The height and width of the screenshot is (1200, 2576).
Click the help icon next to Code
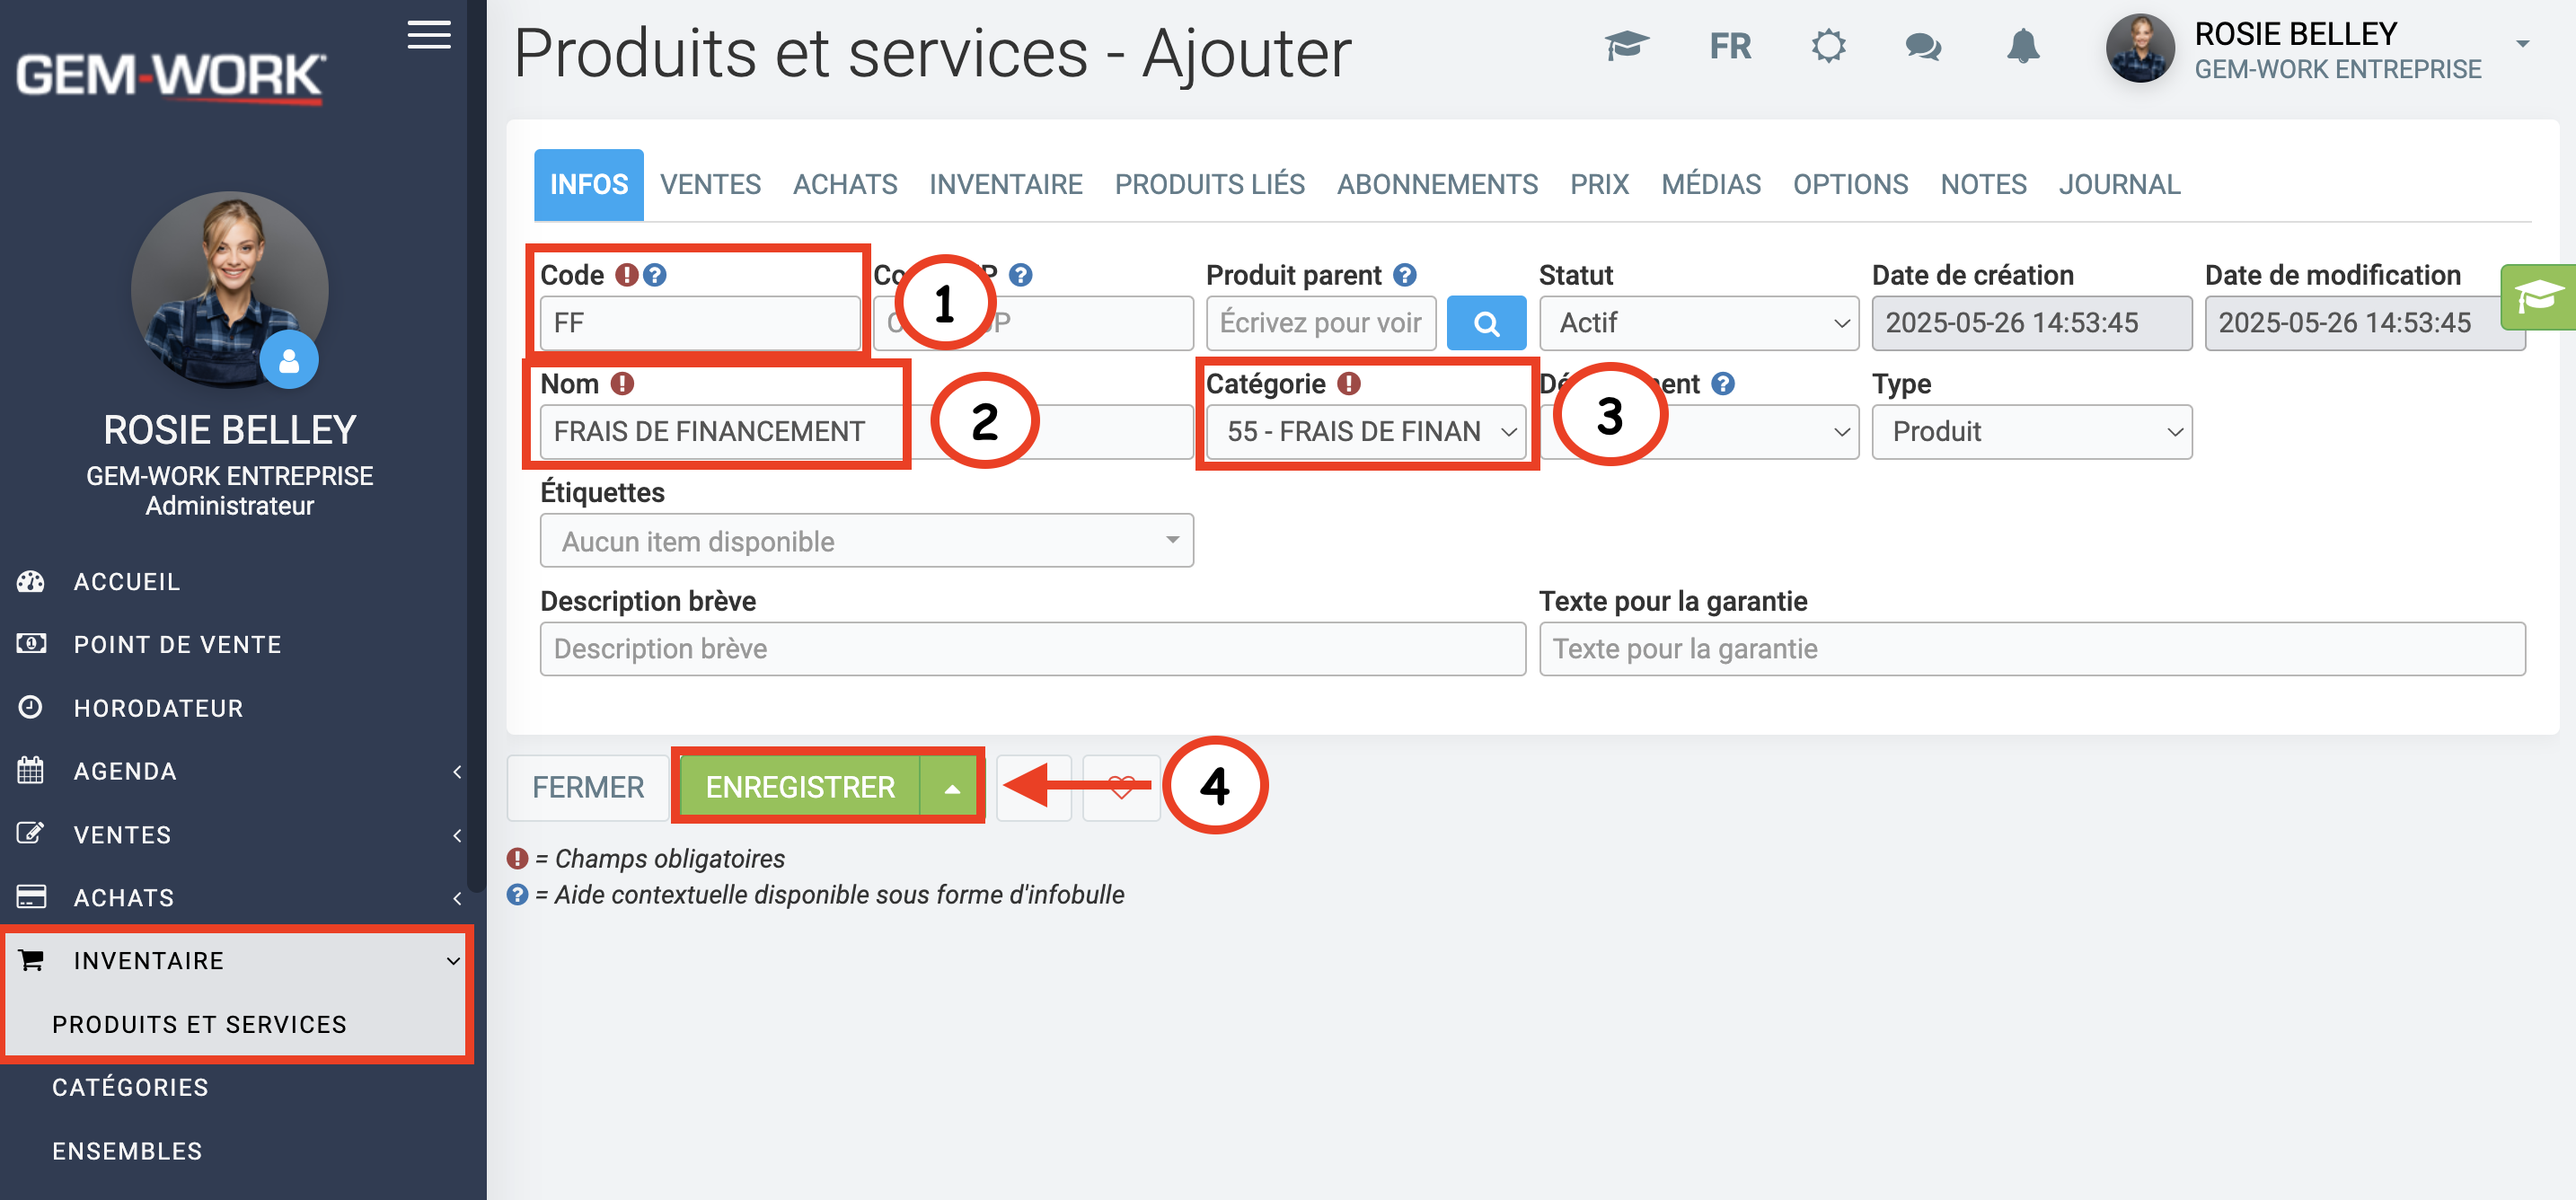coord(655,275)
